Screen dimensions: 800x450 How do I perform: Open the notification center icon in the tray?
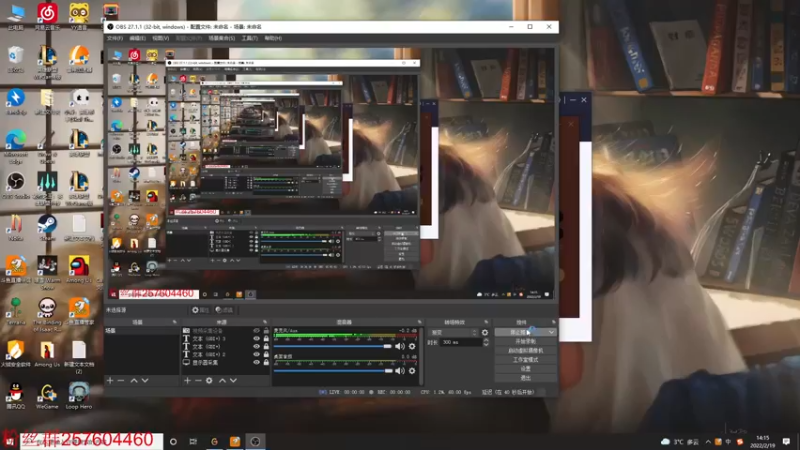(x=786, y=441)
